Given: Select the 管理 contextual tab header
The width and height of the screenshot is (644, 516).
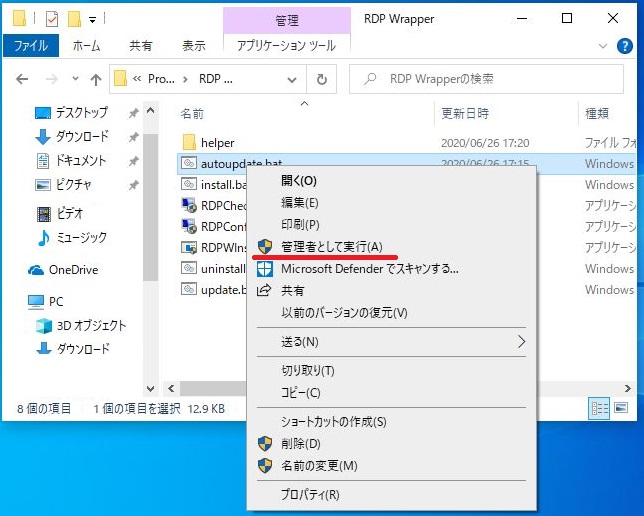Looking at the screenshot, I should coord(287,20).
